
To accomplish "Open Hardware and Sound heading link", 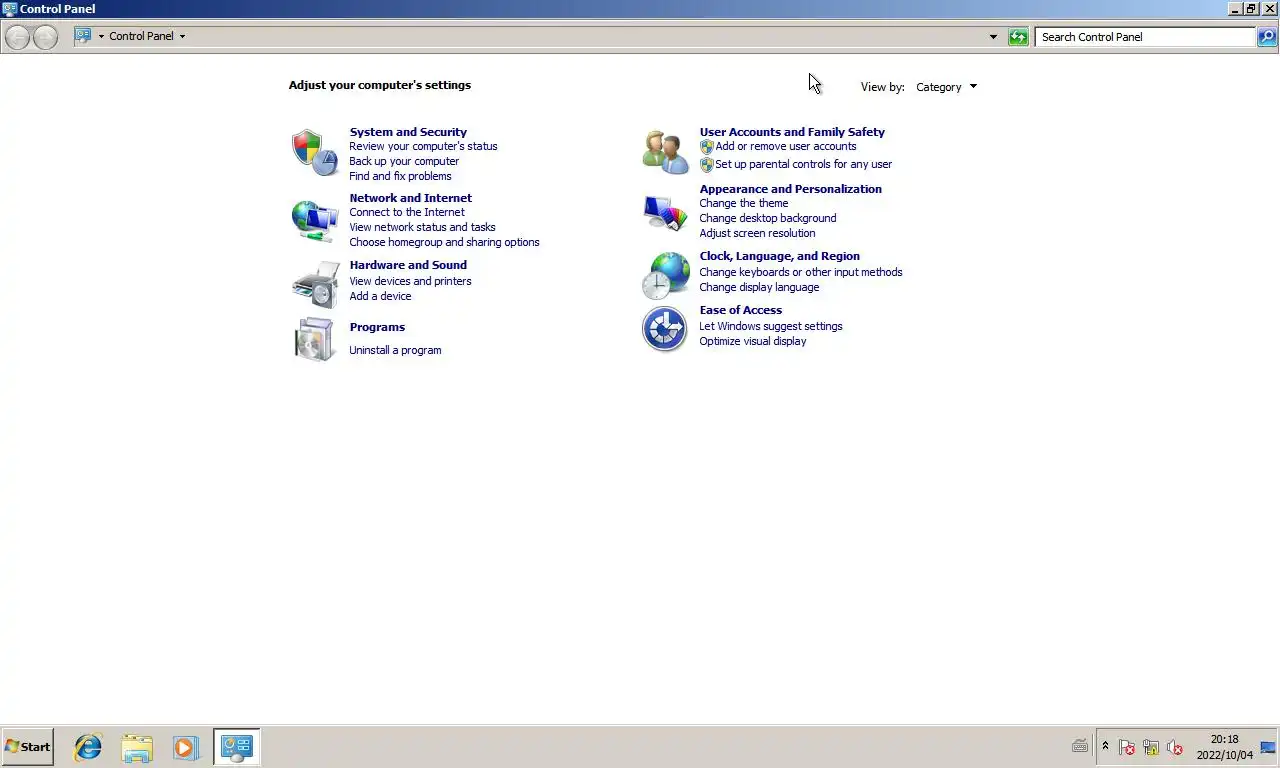I will pyautogui.click(x=408, y=265).
